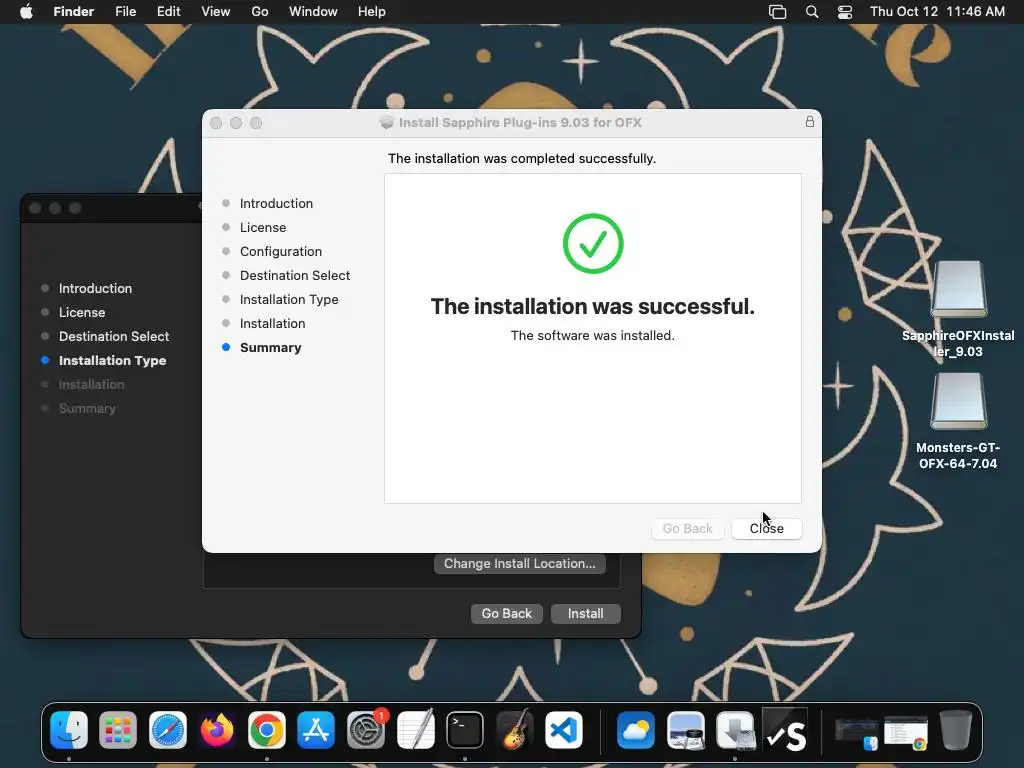Click Install in the dark background installer
Screen dimensions: 1024x768
586,613
